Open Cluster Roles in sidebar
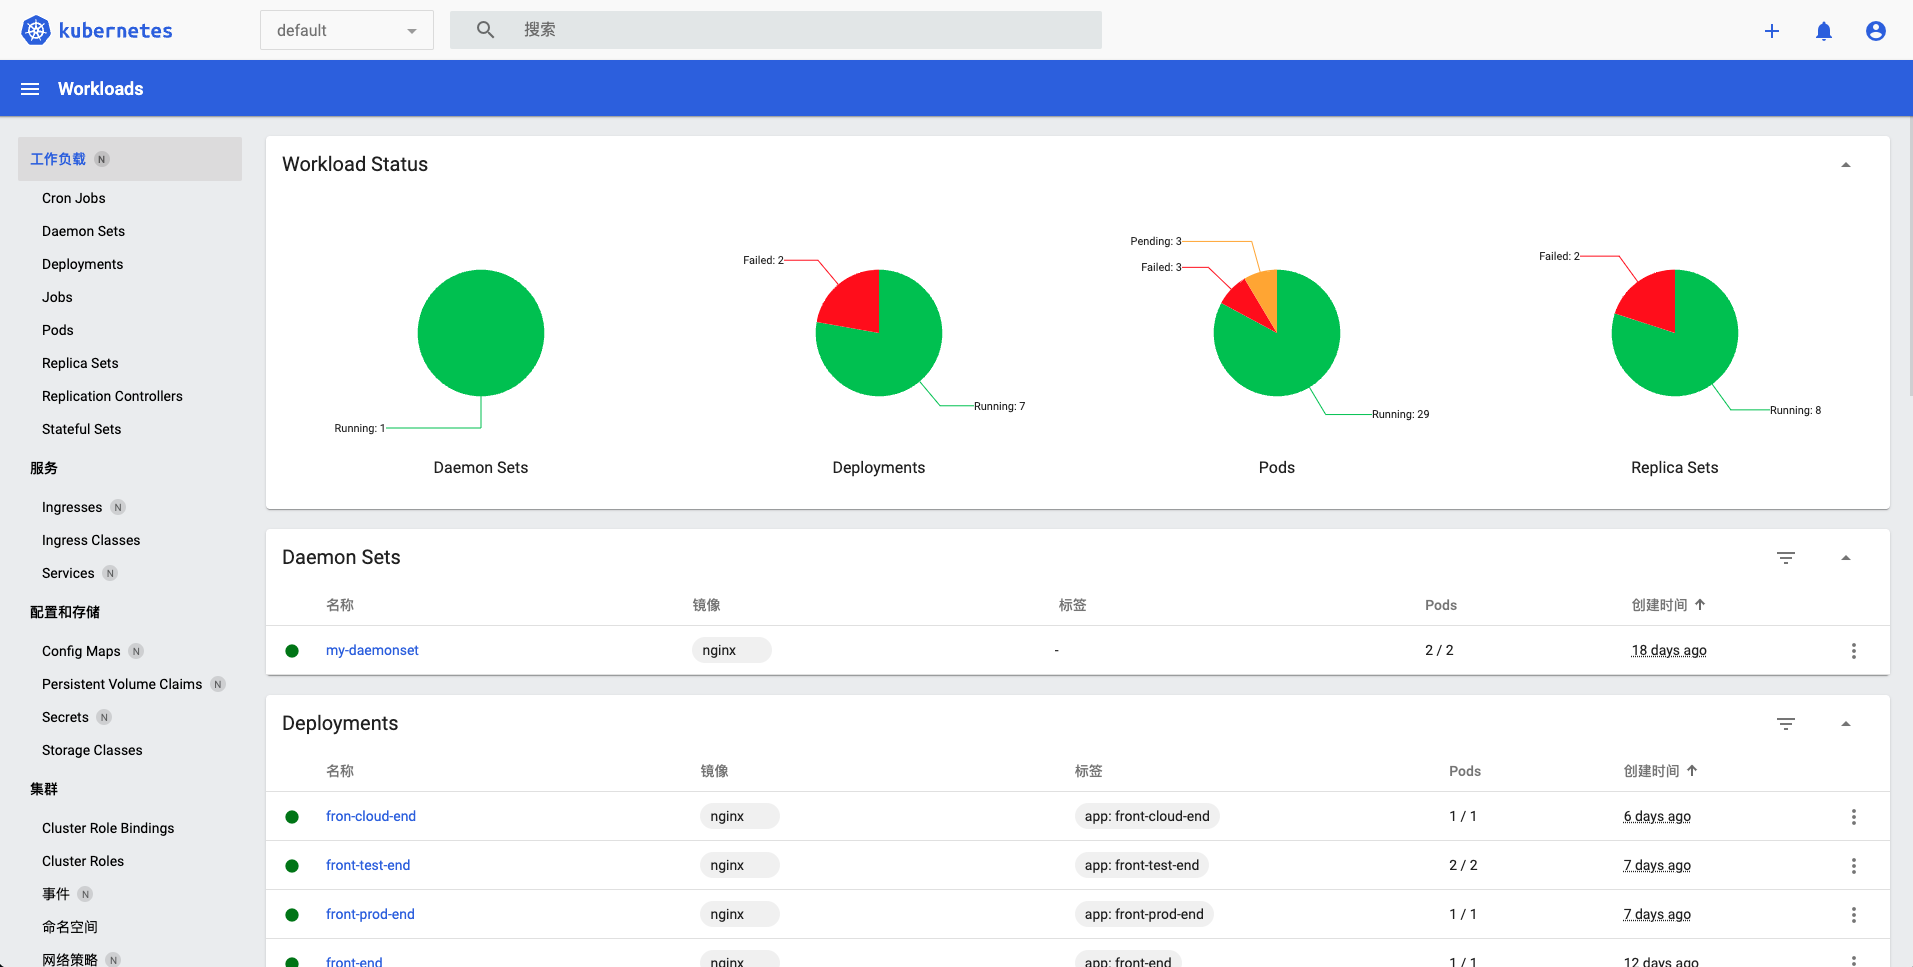Image resolution: width=1913 pixels, height=967 pixels. [83, 861]
